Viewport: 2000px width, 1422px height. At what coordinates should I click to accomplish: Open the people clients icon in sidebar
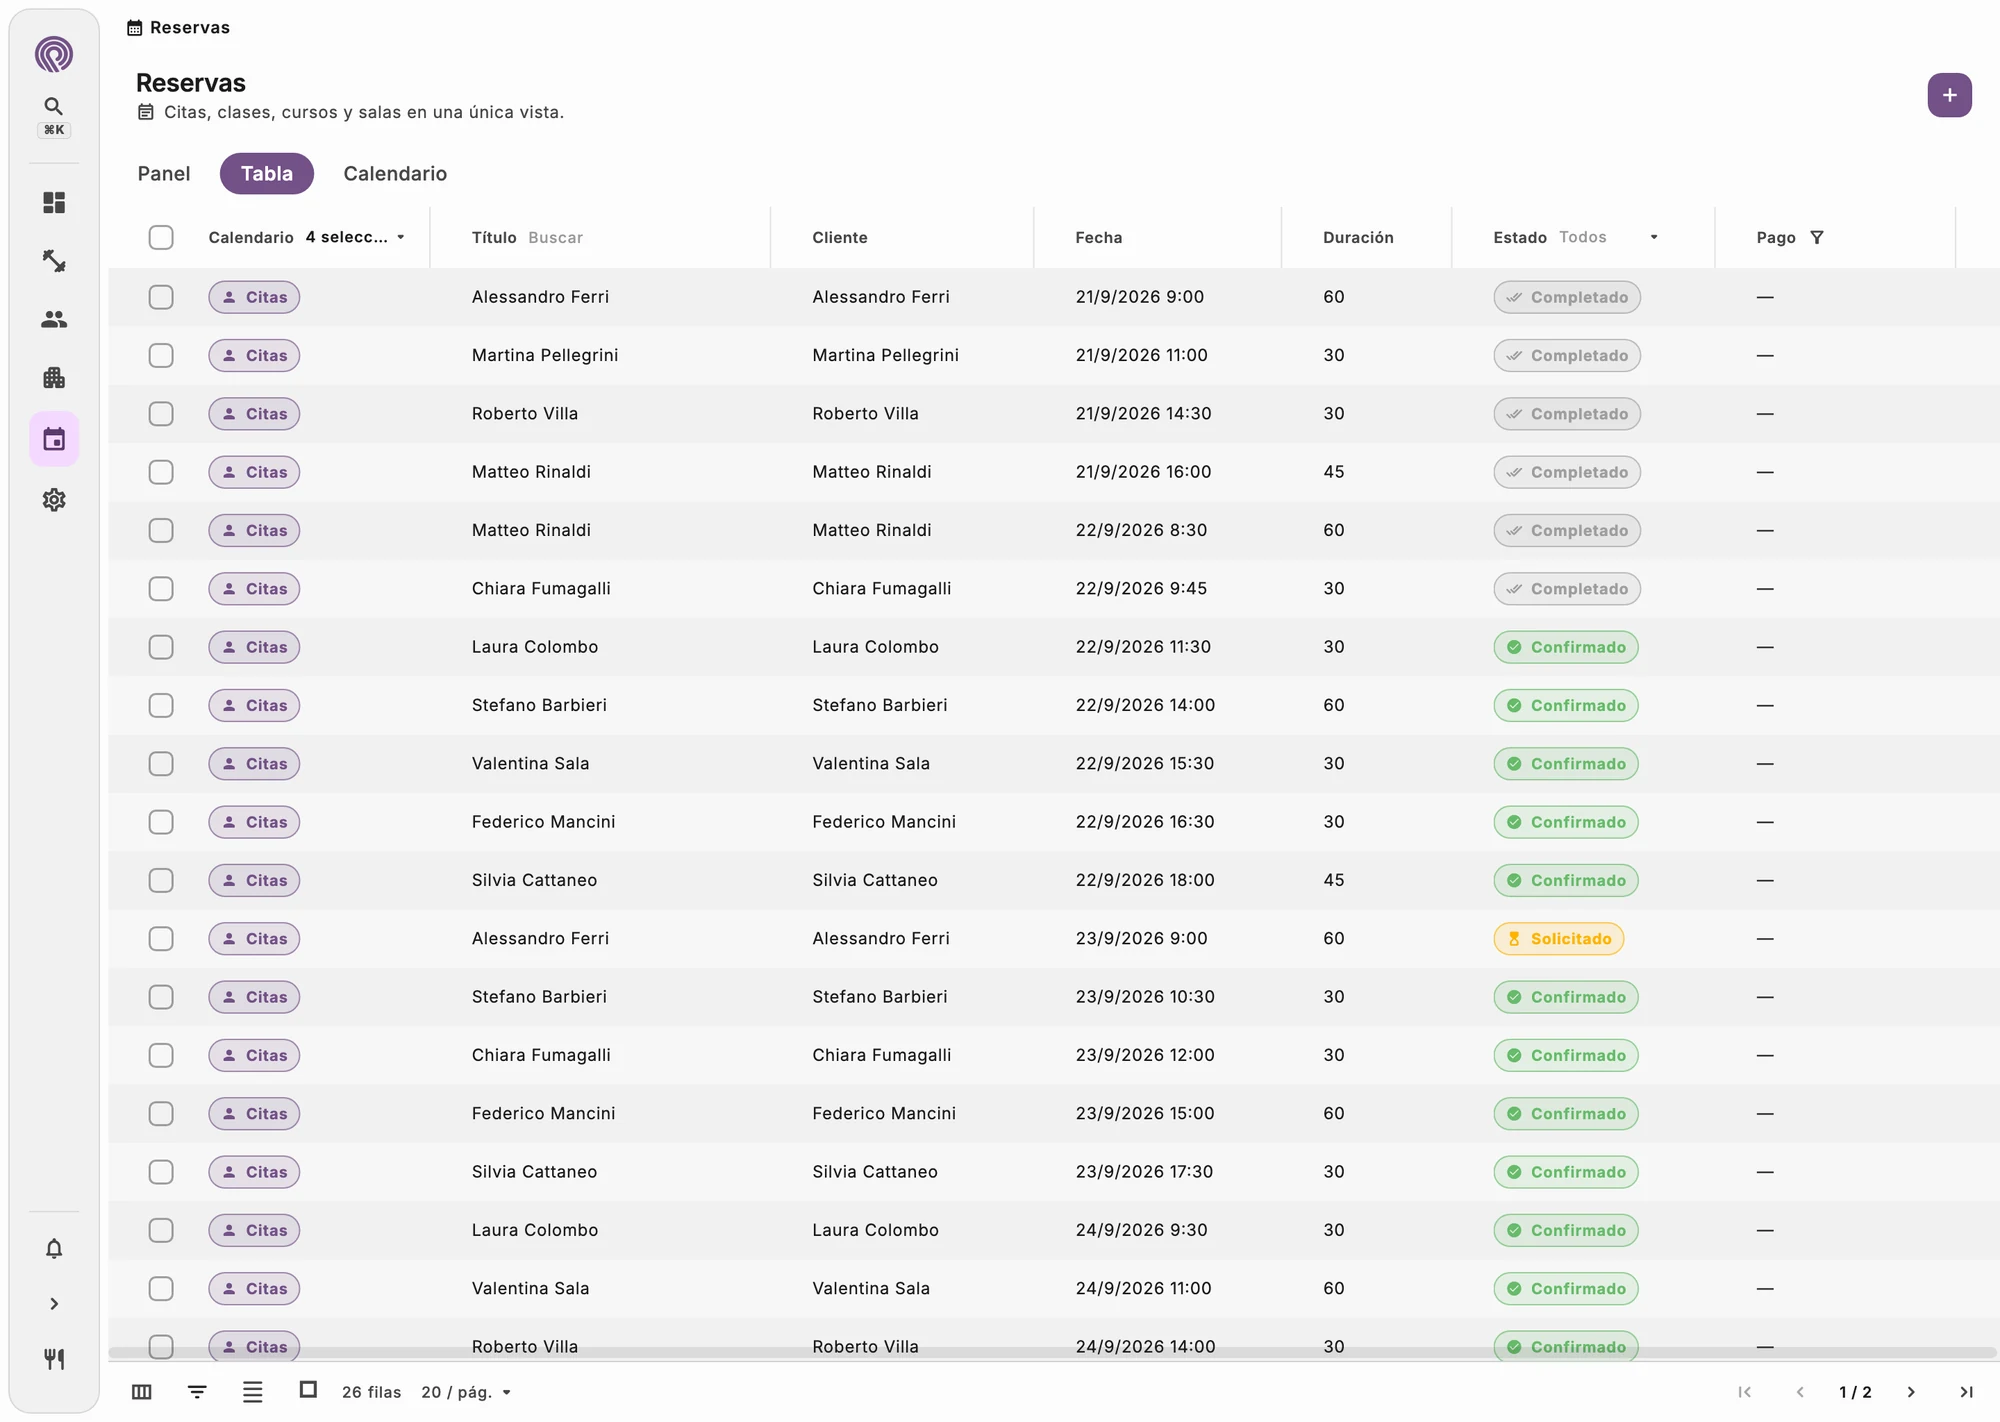54,319
